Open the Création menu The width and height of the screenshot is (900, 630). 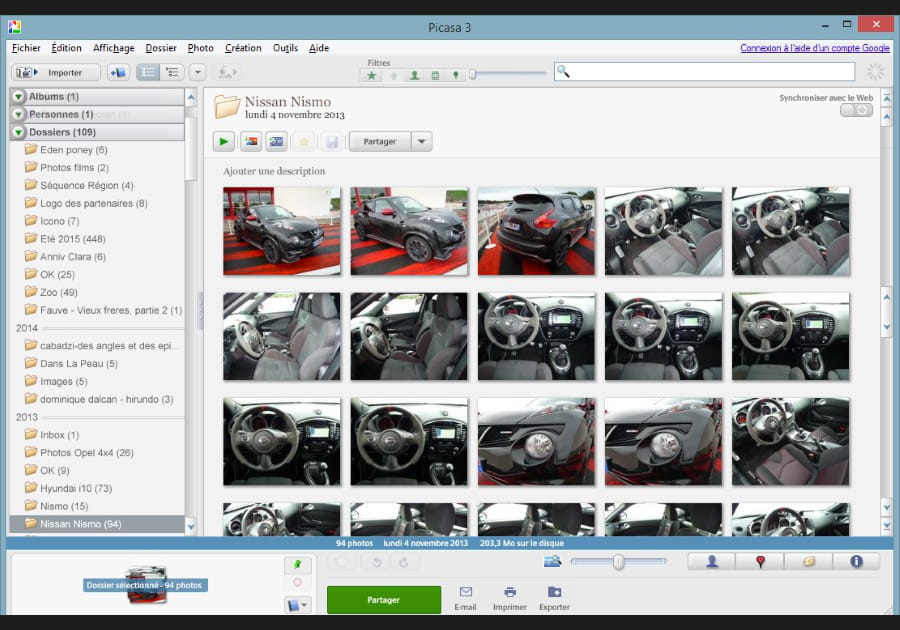click(243, 48)
